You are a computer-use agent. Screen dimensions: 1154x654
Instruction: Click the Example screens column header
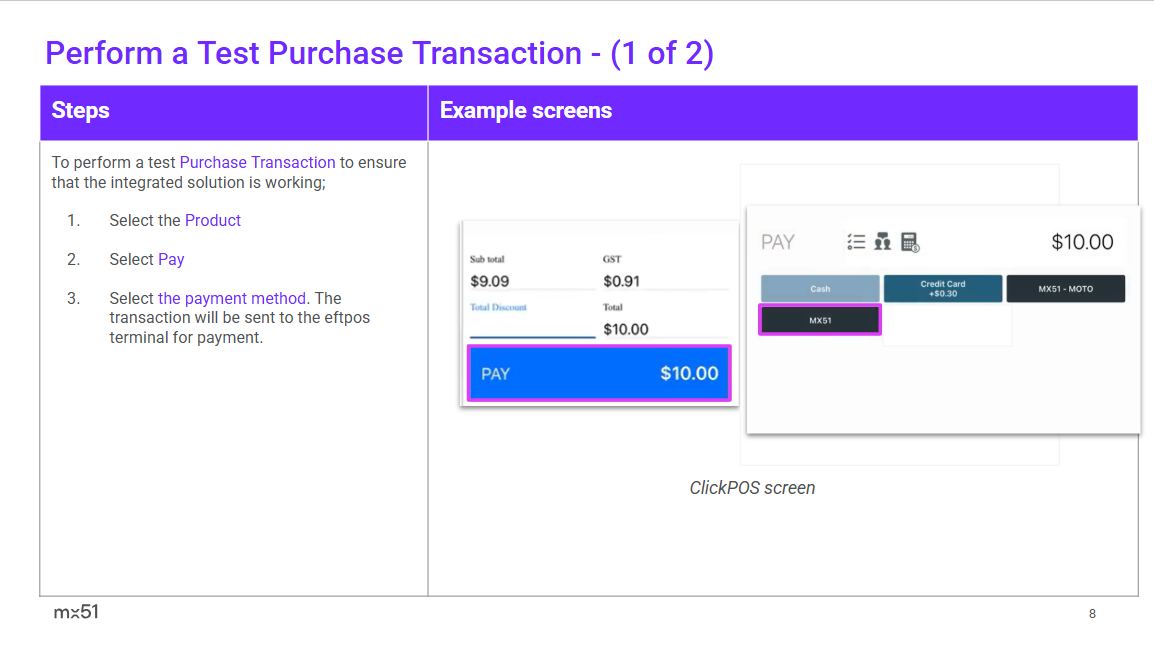pyautogui.click(x=526, y=111)
